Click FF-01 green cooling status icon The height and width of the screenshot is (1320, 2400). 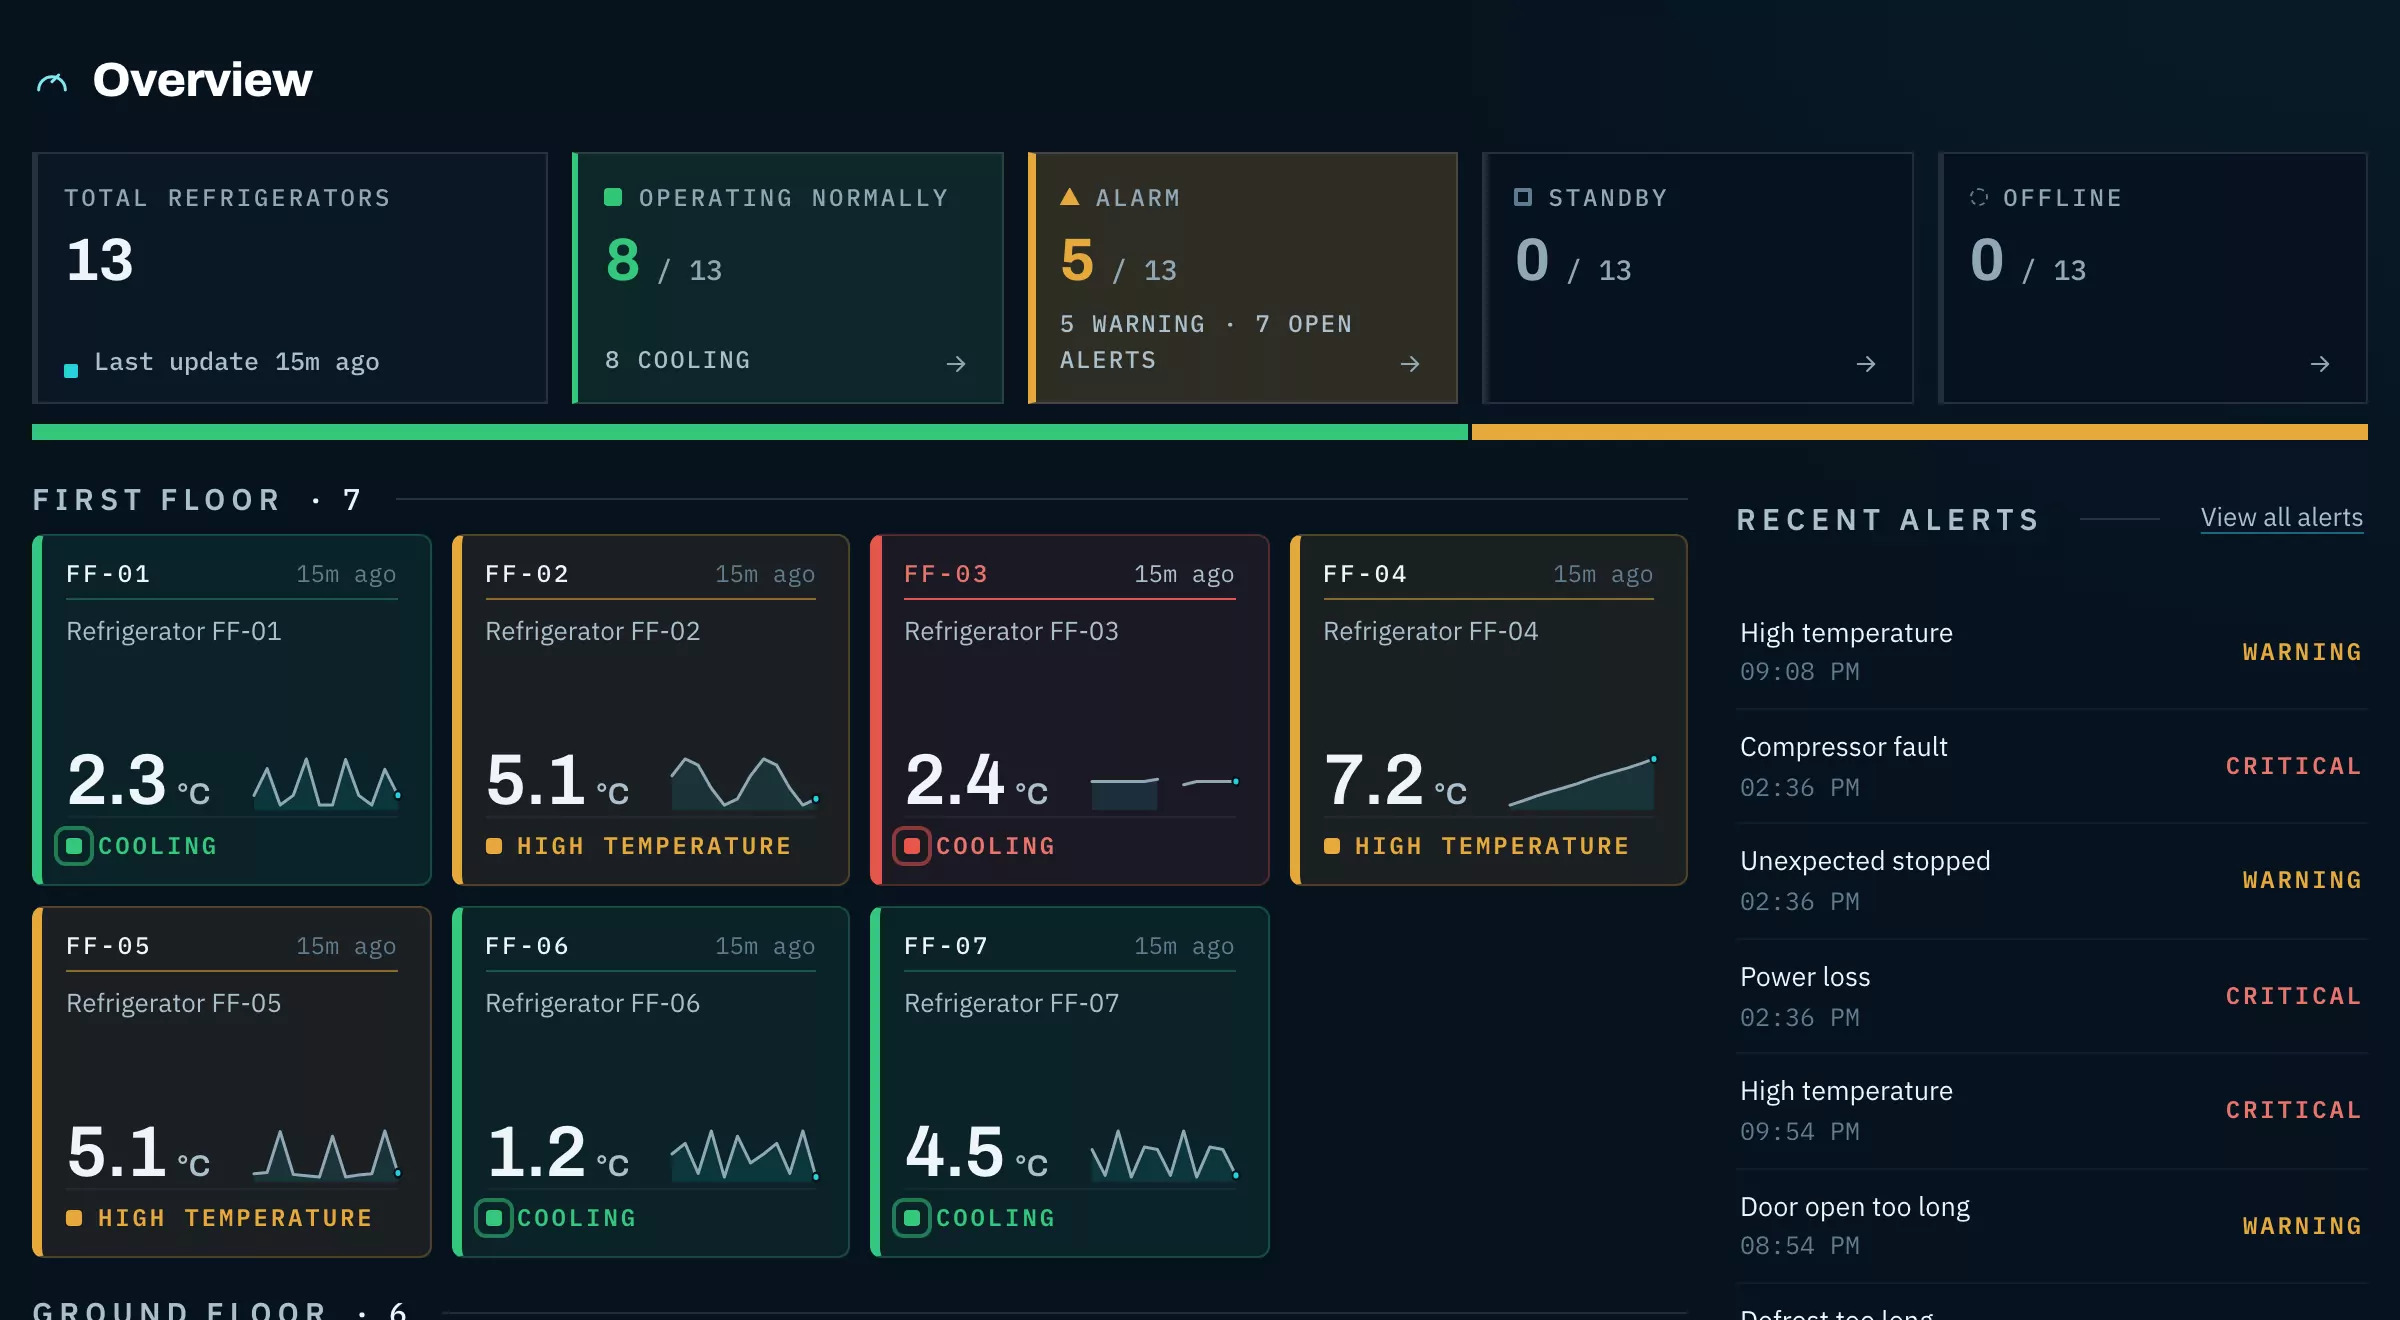(x=74, y=846)
